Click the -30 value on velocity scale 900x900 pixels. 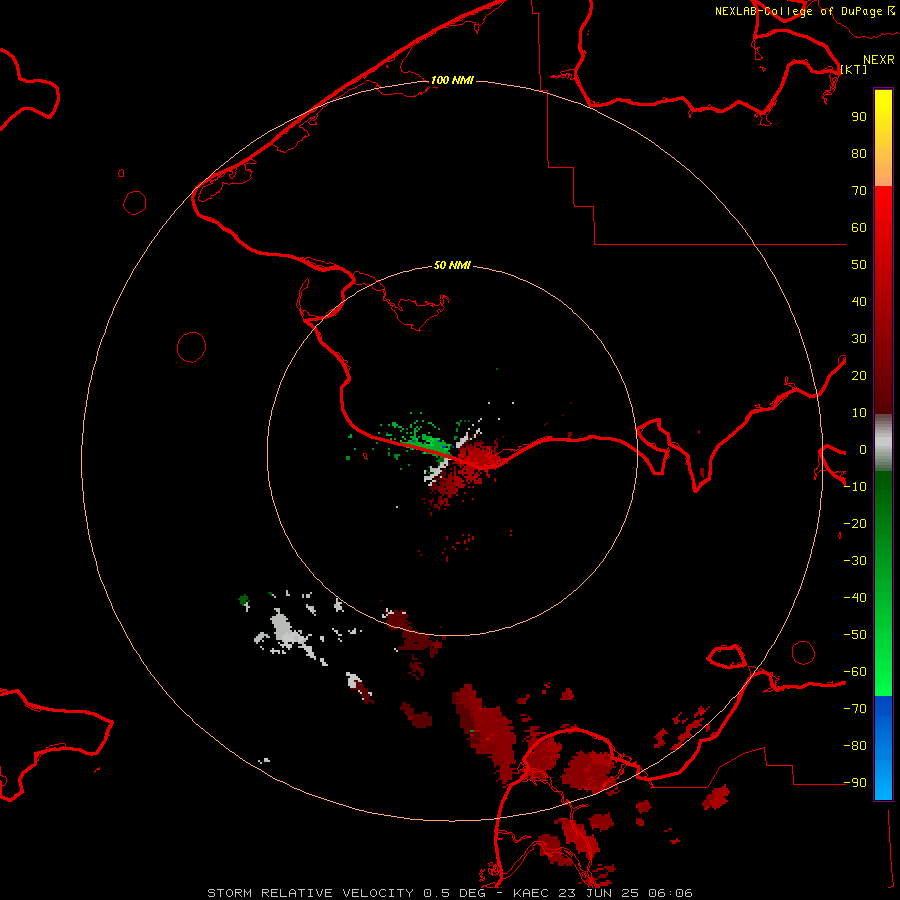point(855,561)
